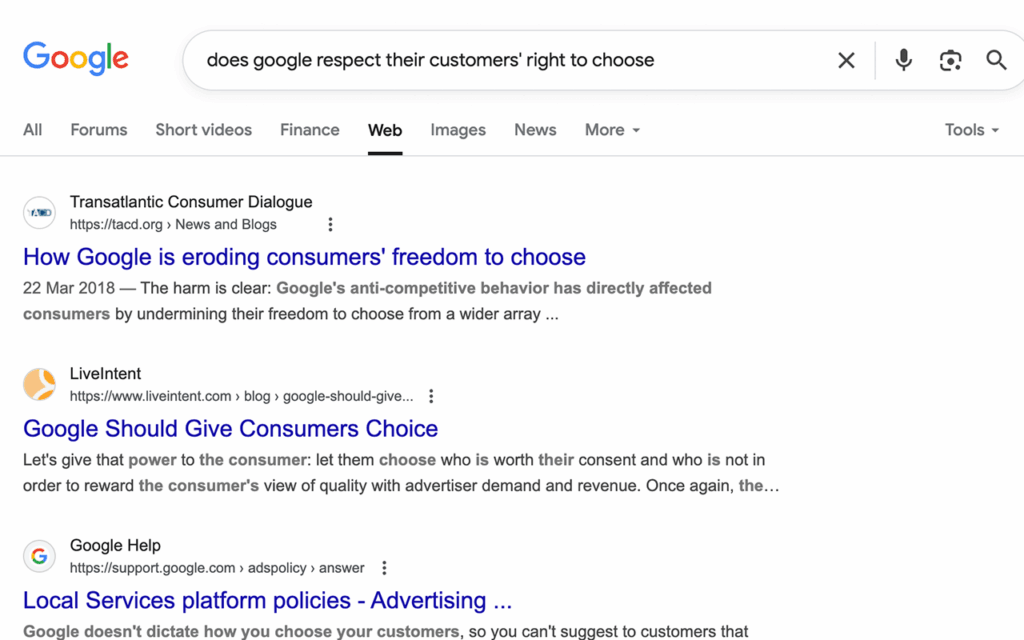Open "Google Should Give Consumers Choice" result
The width and height of the screenshot is (1024, 640).
(230, 429)
